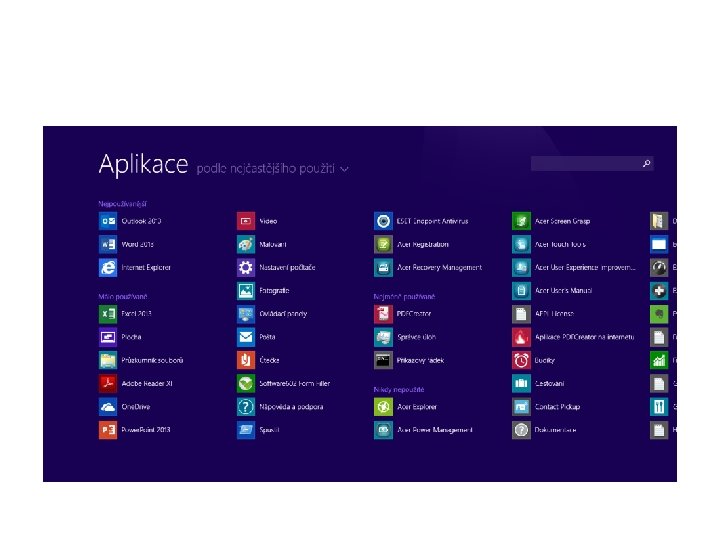The image size is (720, 540).
Task: Open Acer User's Manual
Action: point(552,291)
